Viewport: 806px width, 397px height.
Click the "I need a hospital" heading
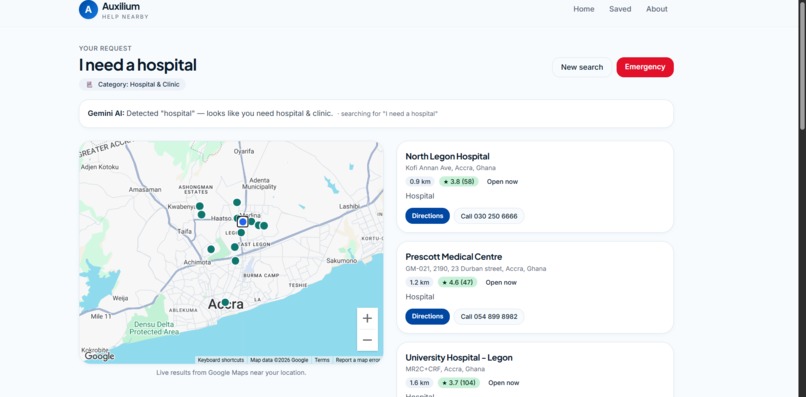click(x=137, y=65)
